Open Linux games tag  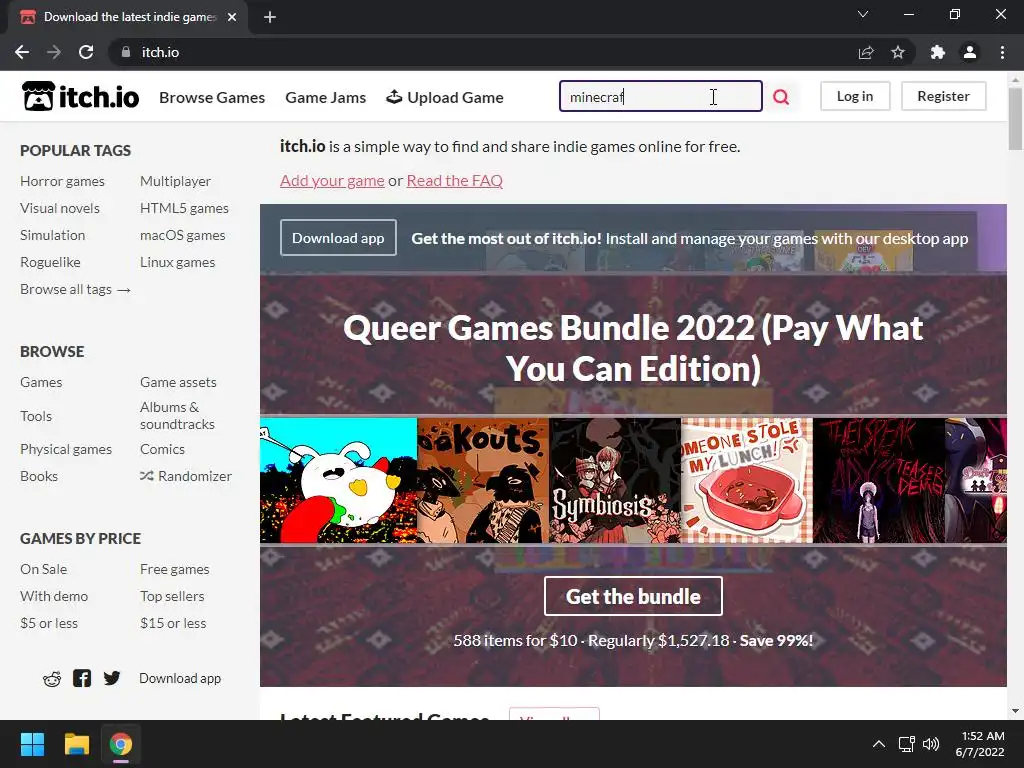(178, 262)
